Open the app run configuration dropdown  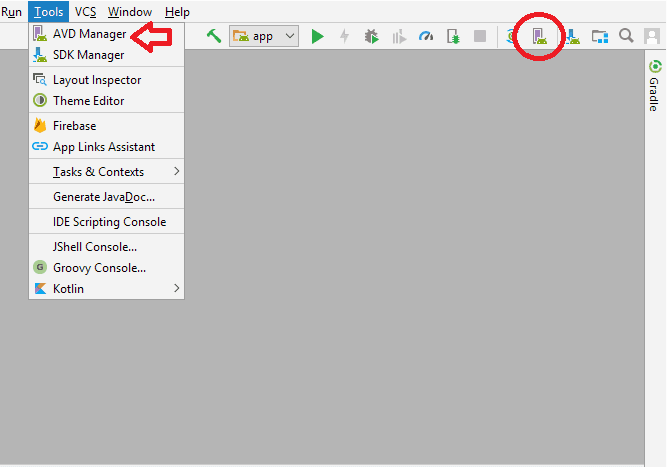[264, 36]
